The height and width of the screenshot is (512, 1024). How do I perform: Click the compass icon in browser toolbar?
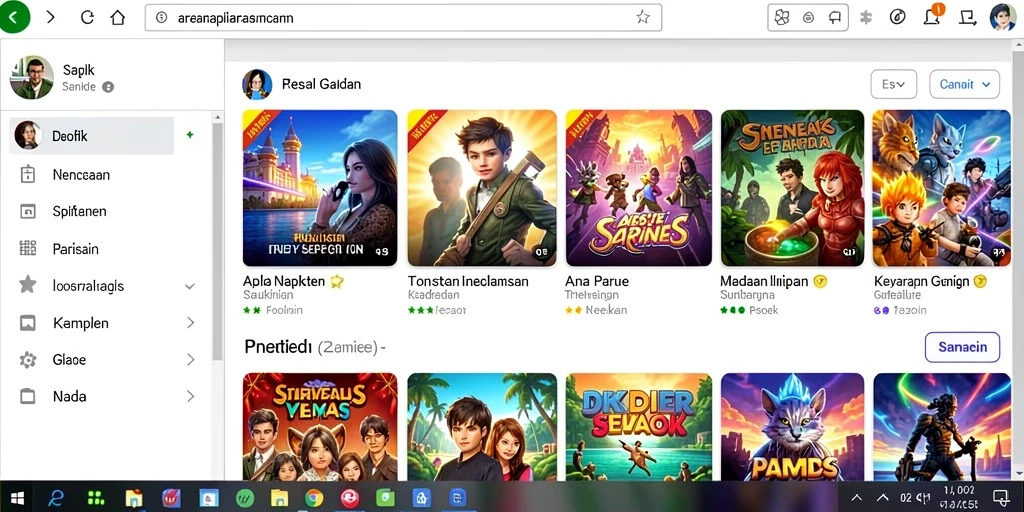click(897, 18)
